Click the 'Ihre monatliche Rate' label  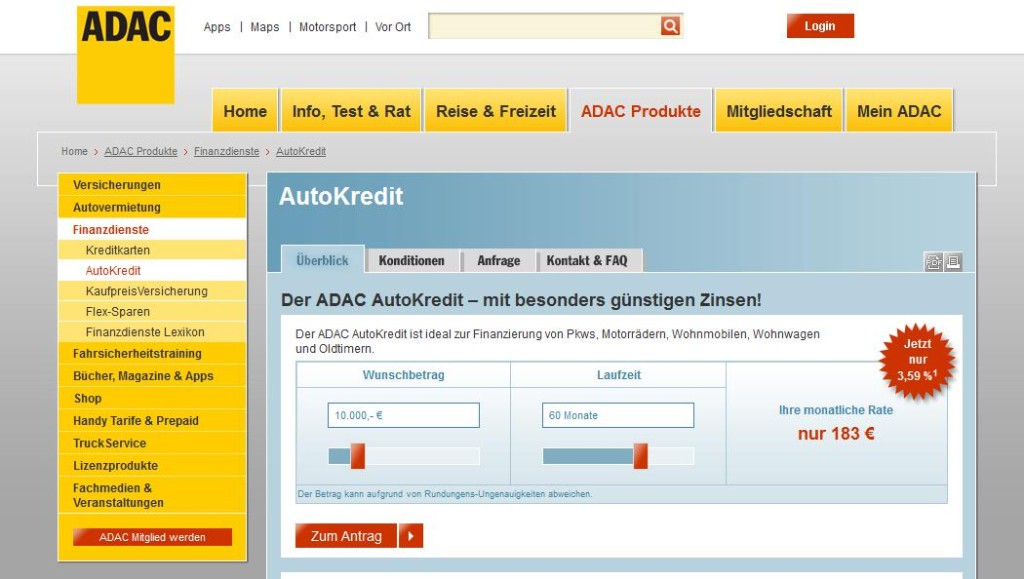click(x=836, y=410)
